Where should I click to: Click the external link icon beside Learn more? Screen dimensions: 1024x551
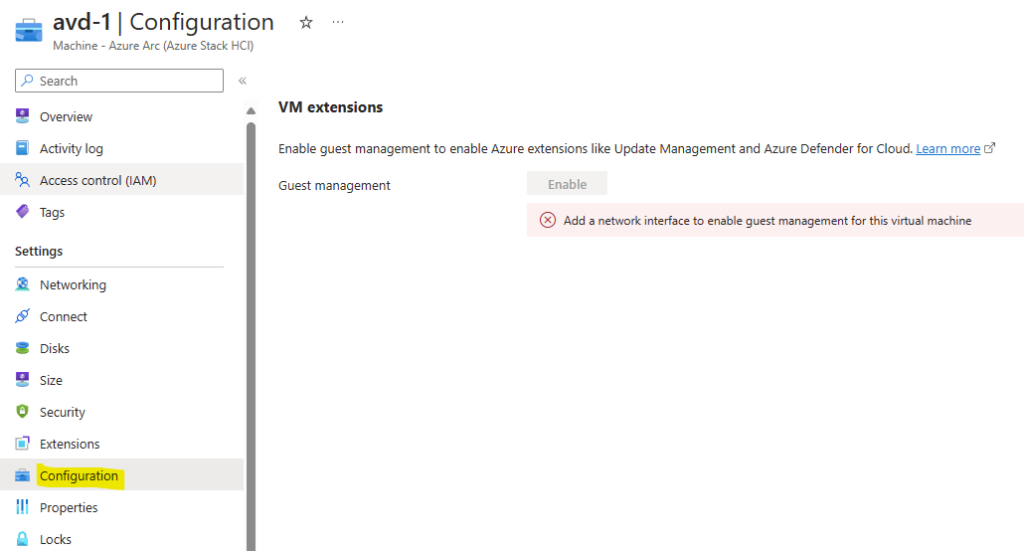point(989,148)
